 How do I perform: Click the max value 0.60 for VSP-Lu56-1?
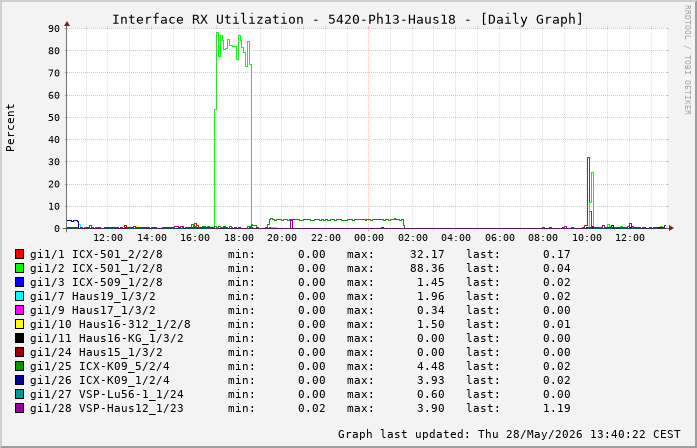[431, 394]
